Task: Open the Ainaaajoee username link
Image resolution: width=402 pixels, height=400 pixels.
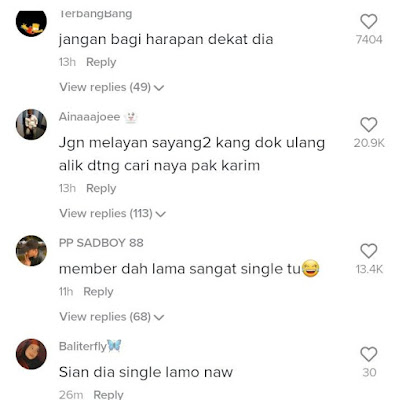Action: [x=89, y=117]
